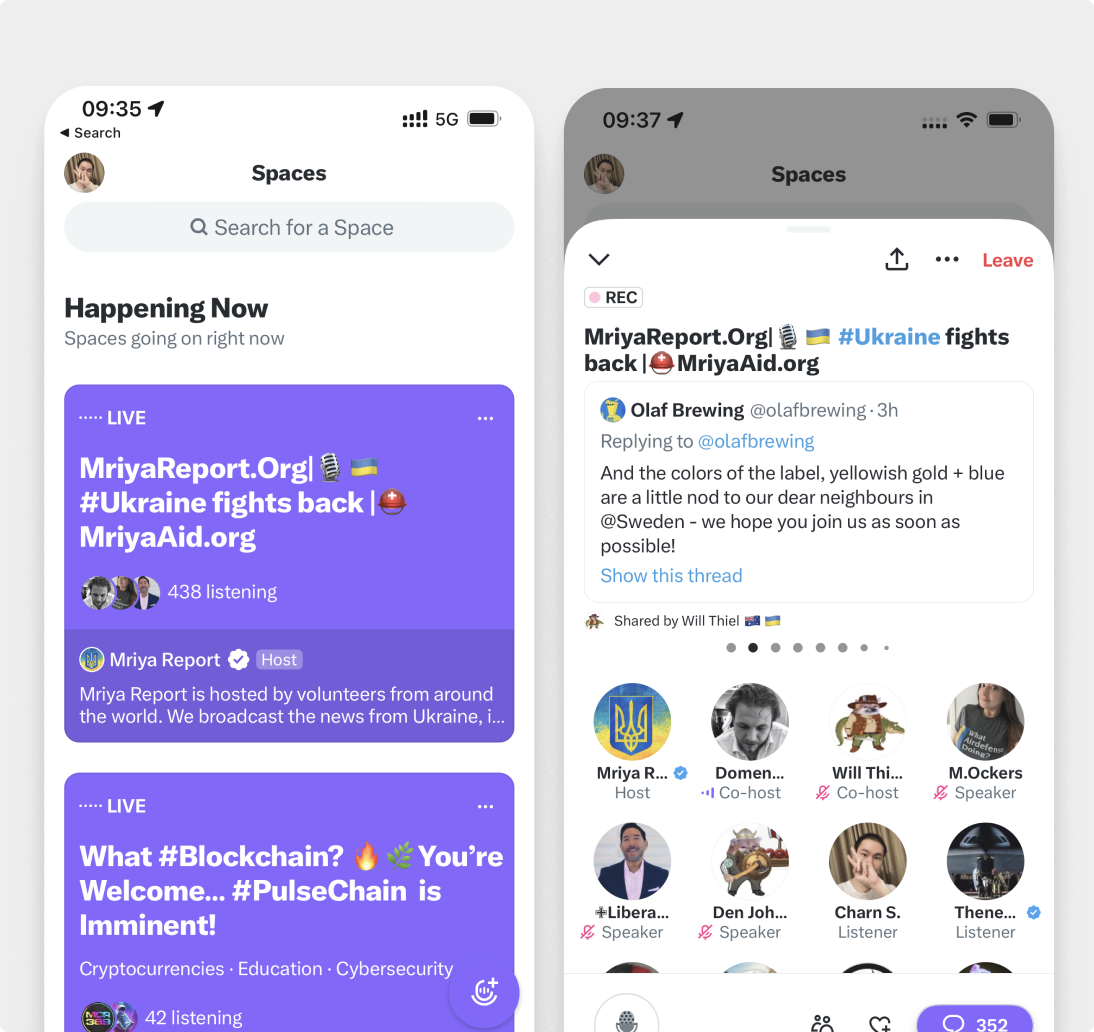Tap the heart reaction icon
The width and height of the screenshot is (1094, 1032).
click(880, 1024)
